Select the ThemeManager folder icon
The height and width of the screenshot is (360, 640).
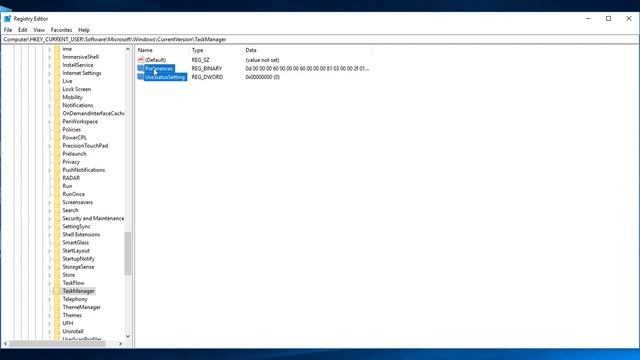click(57, 307)
